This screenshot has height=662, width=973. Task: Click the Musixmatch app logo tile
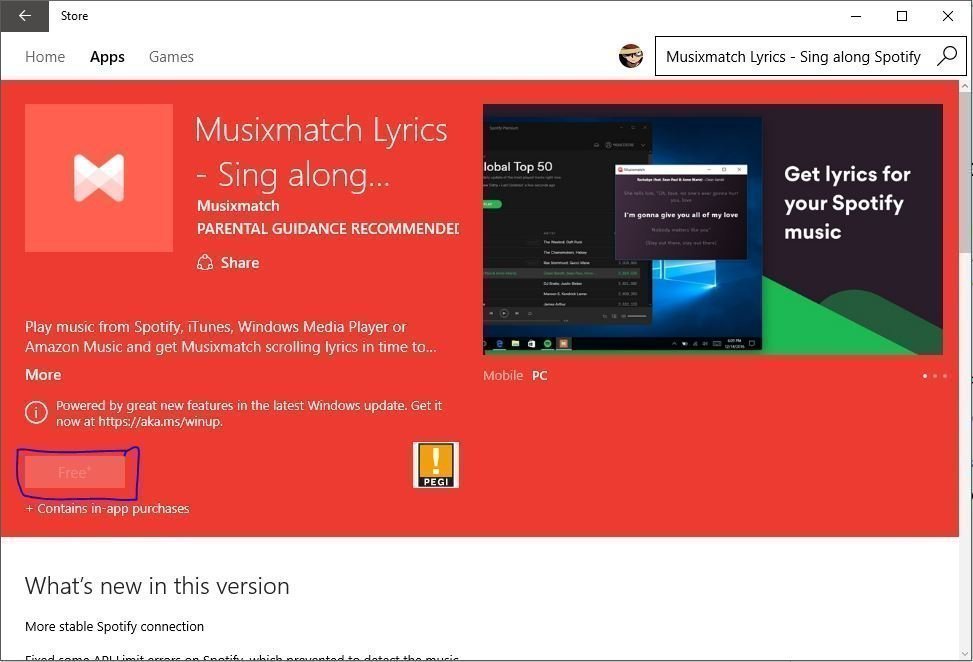(x=99, y=178)
